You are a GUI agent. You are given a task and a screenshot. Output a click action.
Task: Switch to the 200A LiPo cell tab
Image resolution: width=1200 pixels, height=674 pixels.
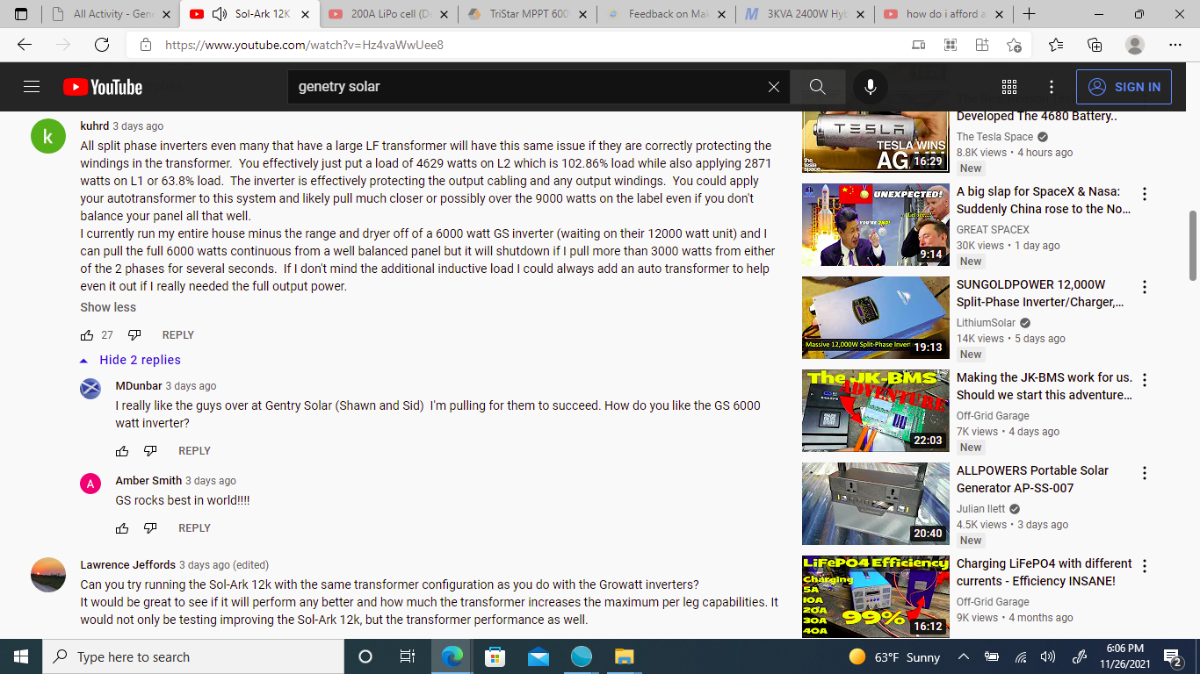[382, 15]
